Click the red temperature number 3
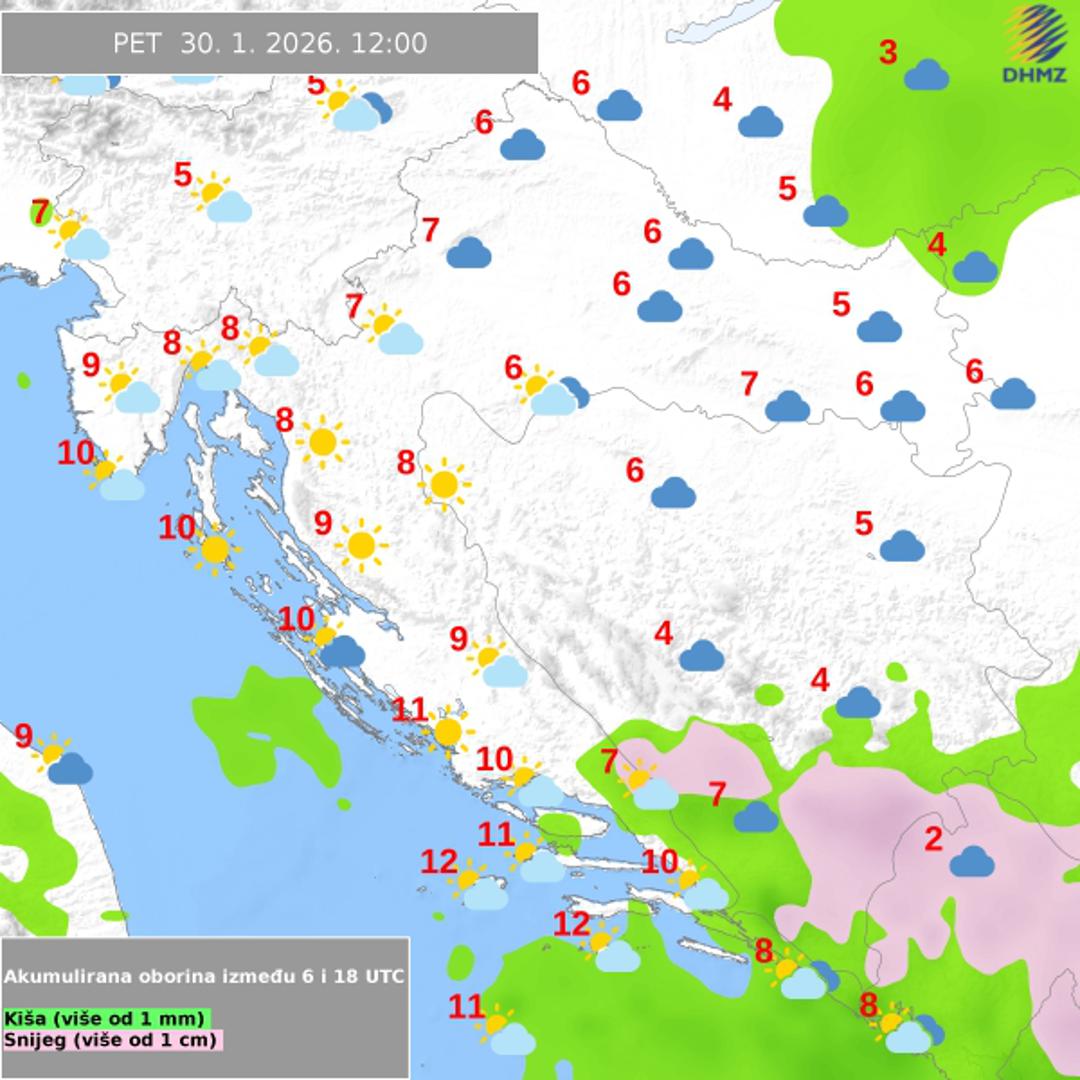 pos(888,52)
